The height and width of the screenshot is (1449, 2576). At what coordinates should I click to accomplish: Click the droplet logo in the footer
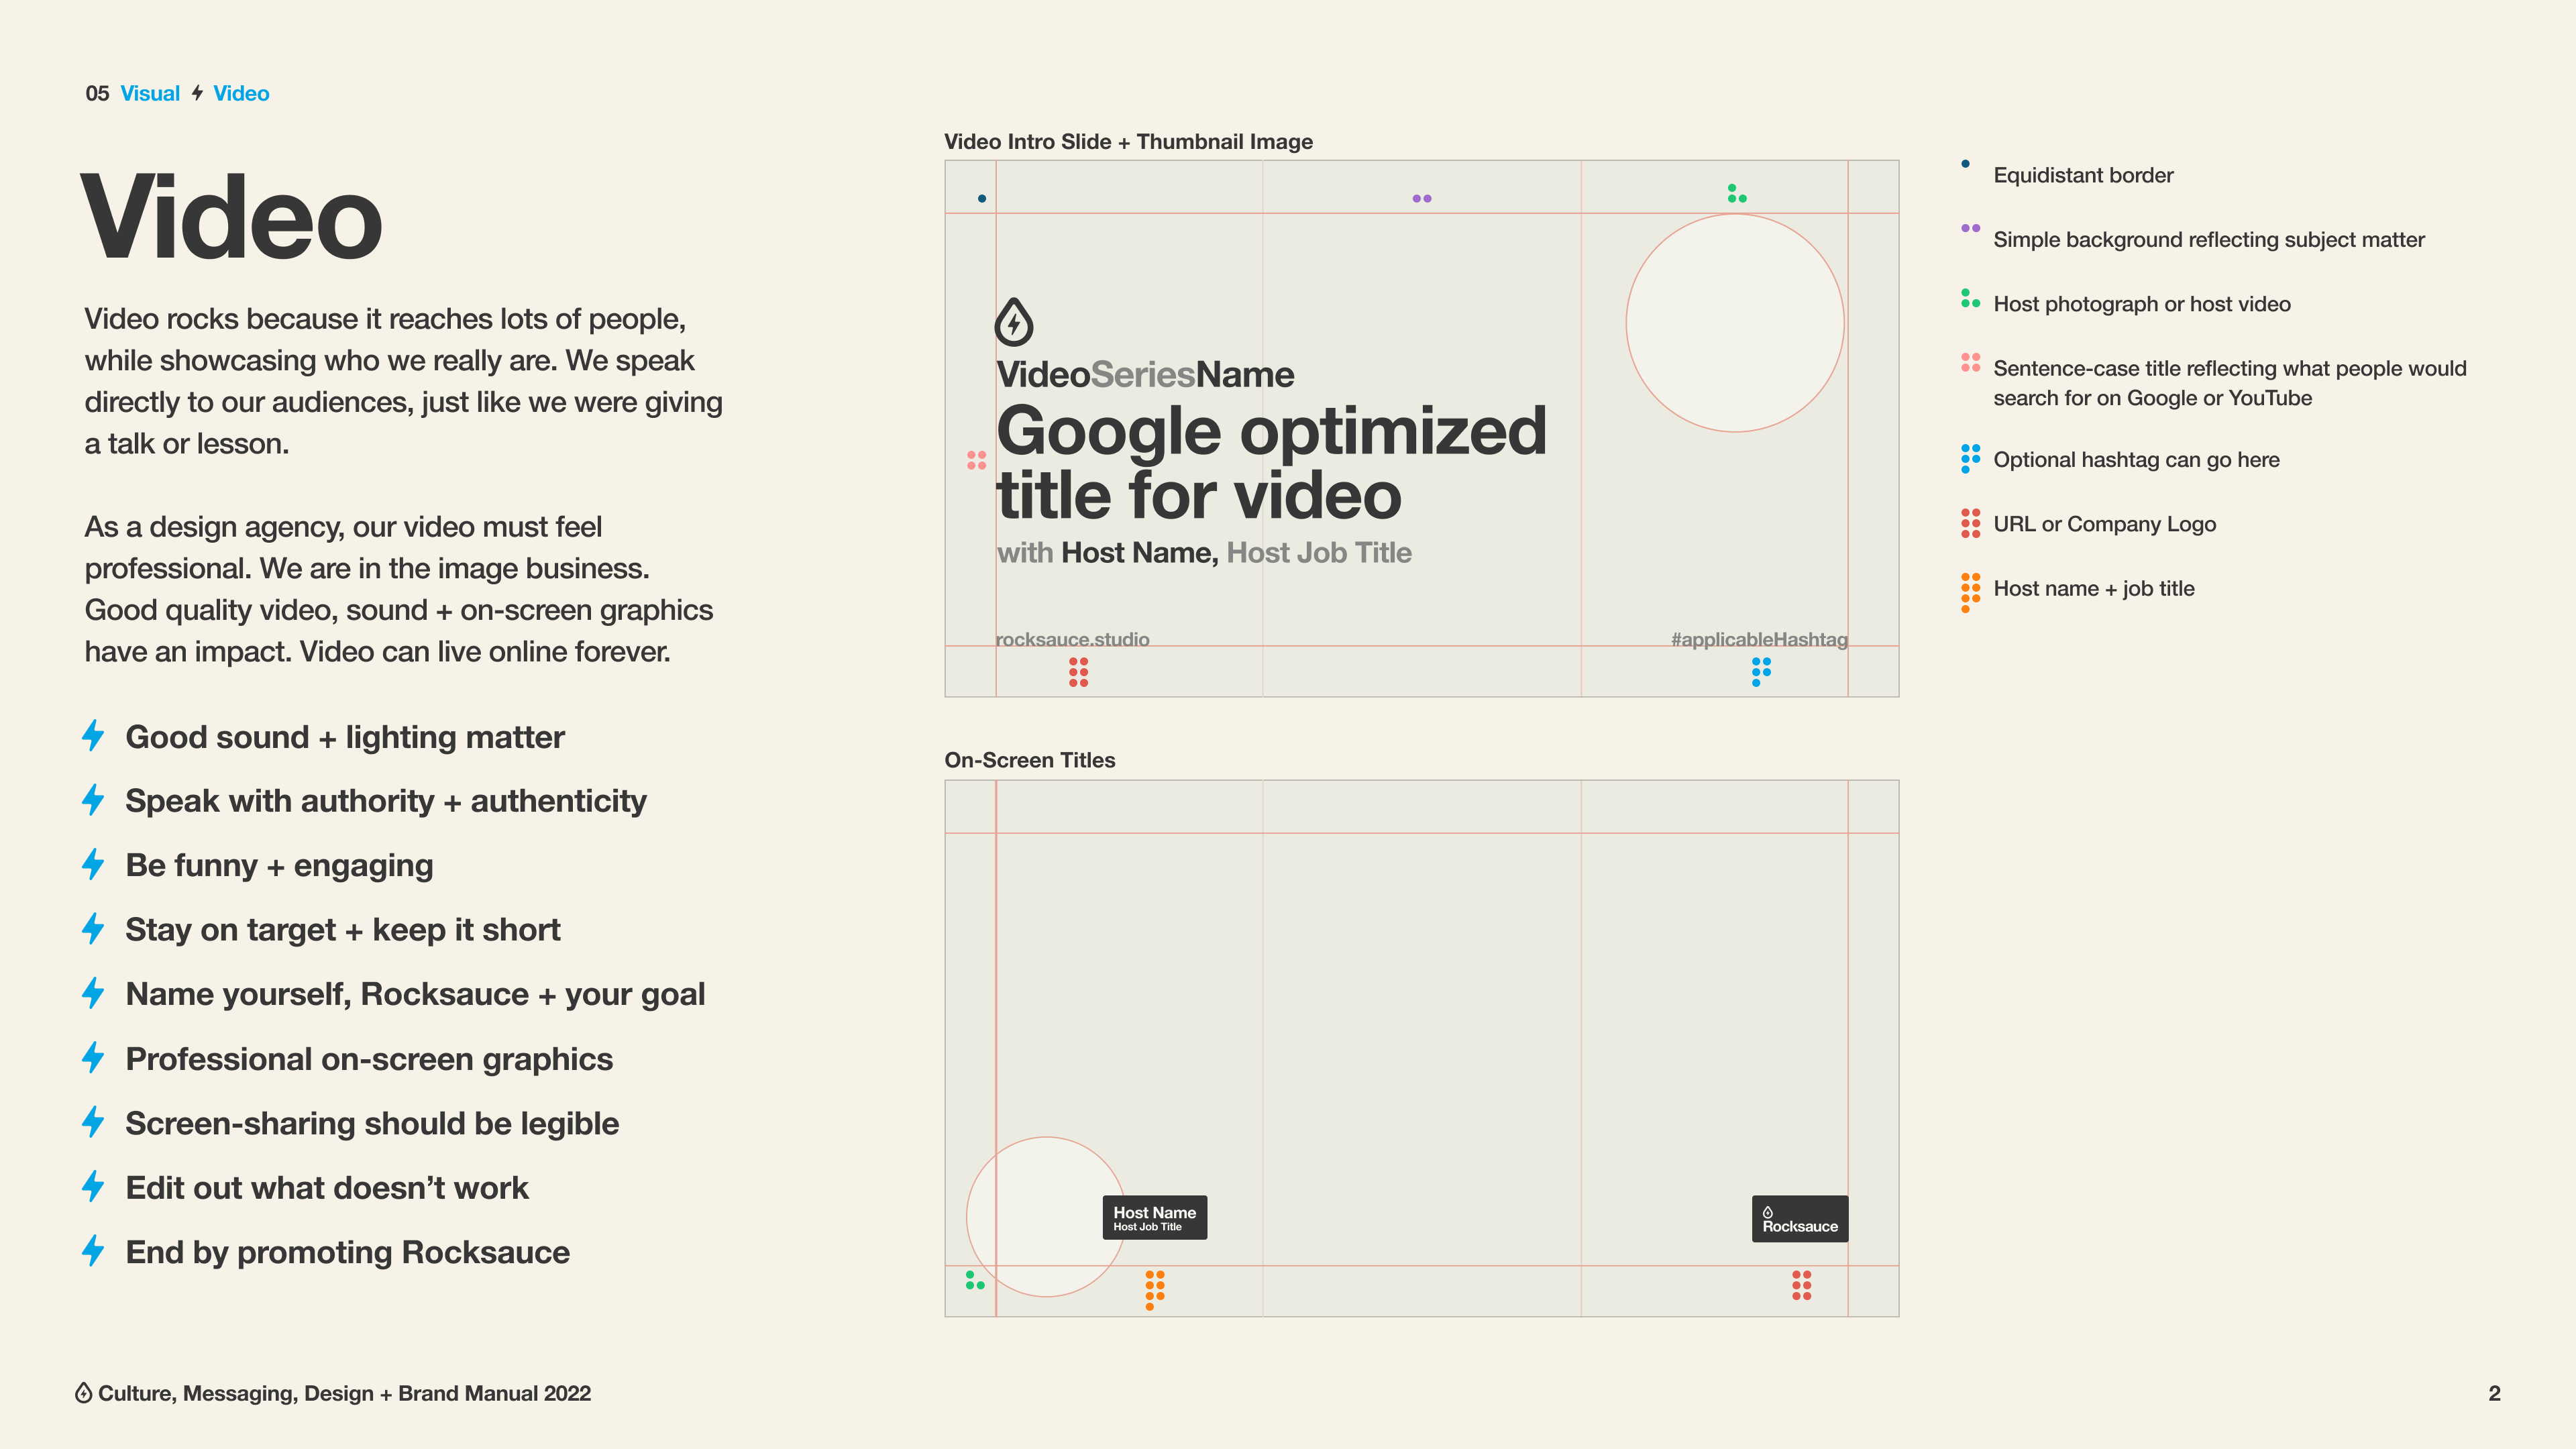click(84, 1393)
